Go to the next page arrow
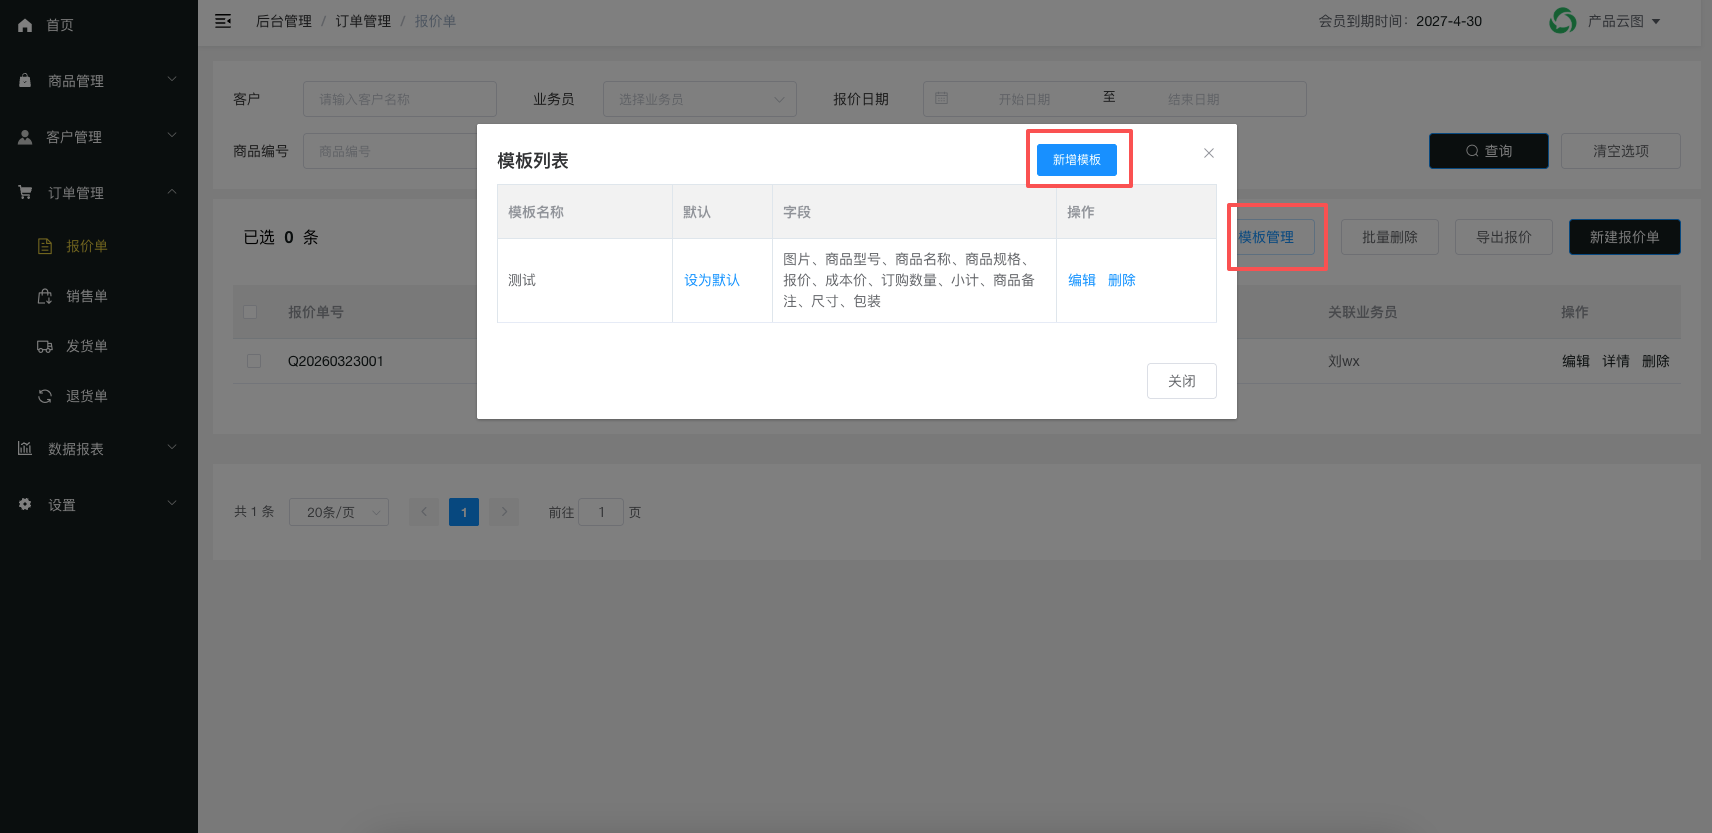Screen dimensions: 1712x833 [504, 512]
